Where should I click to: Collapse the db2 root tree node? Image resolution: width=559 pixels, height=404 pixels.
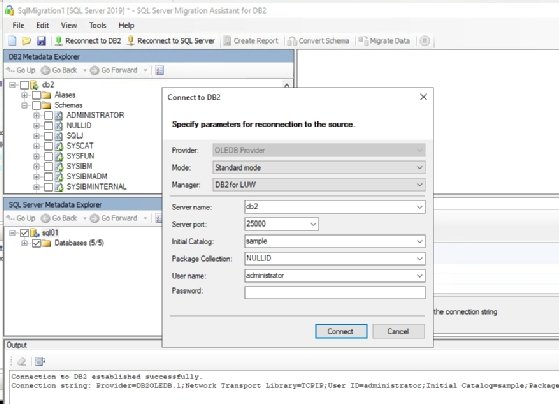(12, 85)
